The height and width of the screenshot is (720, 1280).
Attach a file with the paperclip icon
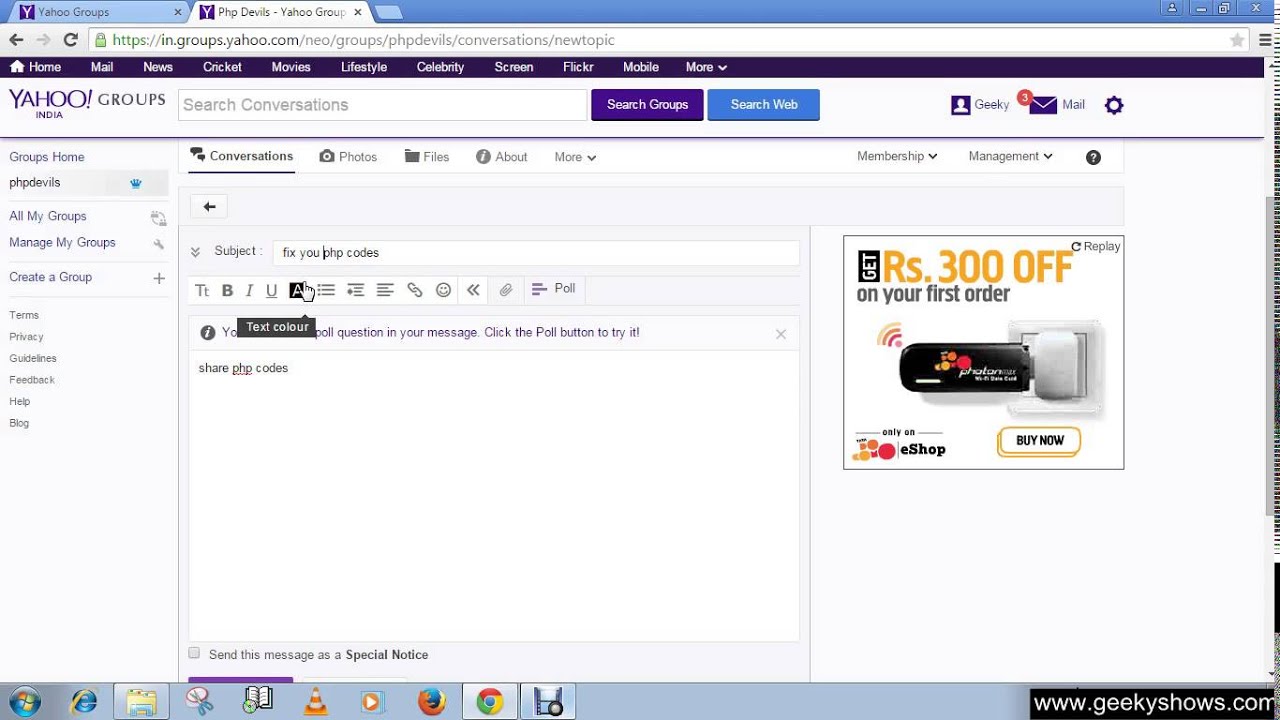coord(506,289)
